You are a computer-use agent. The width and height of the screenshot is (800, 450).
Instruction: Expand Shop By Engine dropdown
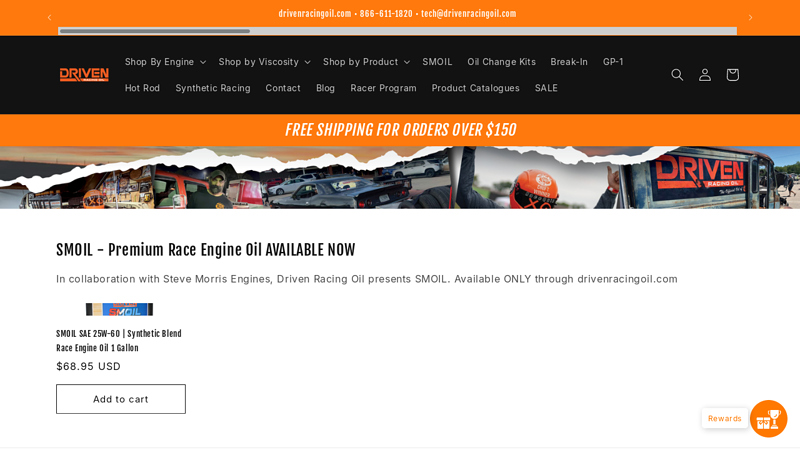click(165, 62)
